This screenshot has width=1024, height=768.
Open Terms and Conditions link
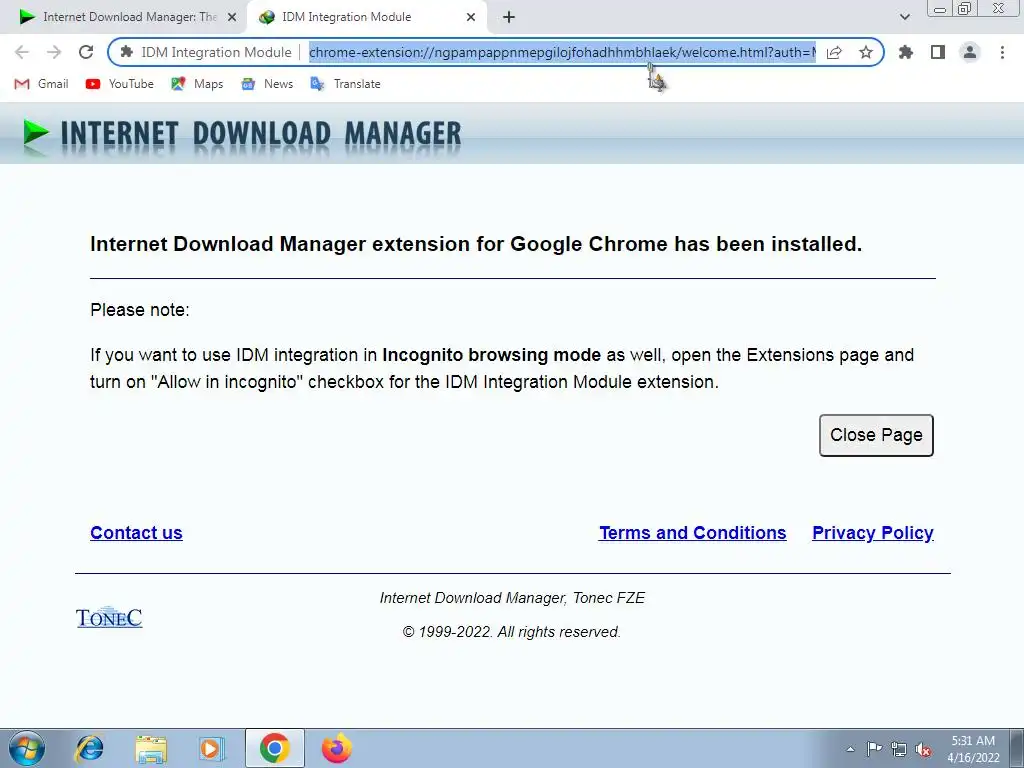click(693, 533)
